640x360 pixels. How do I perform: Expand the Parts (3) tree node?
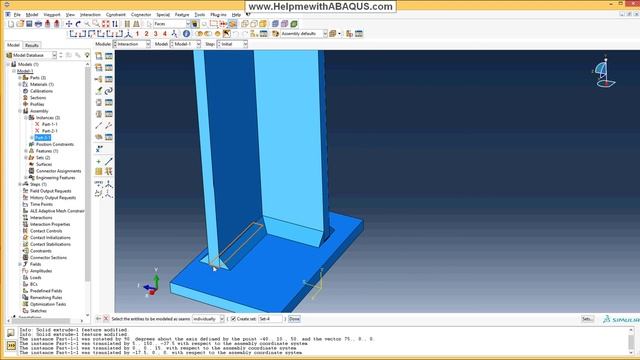(x=20, y=78)
